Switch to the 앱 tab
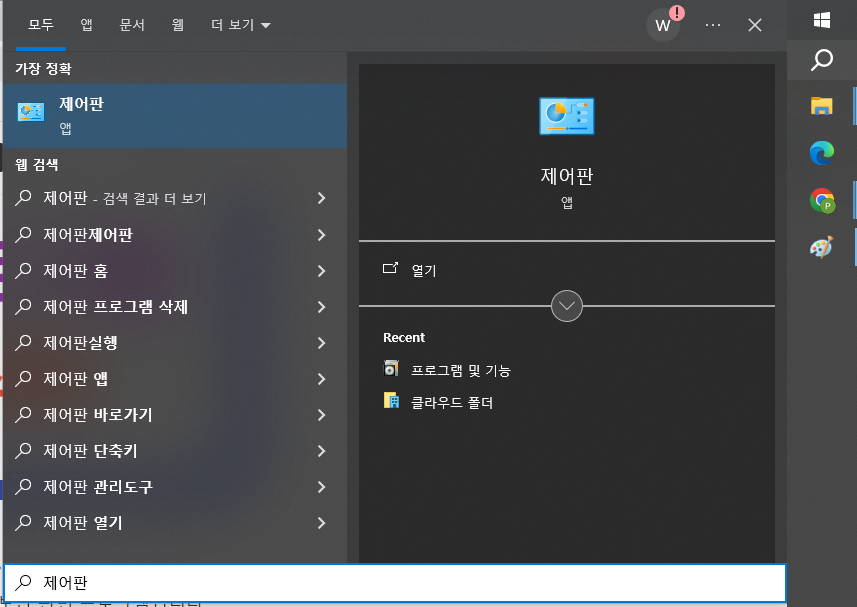 point(86,24)
